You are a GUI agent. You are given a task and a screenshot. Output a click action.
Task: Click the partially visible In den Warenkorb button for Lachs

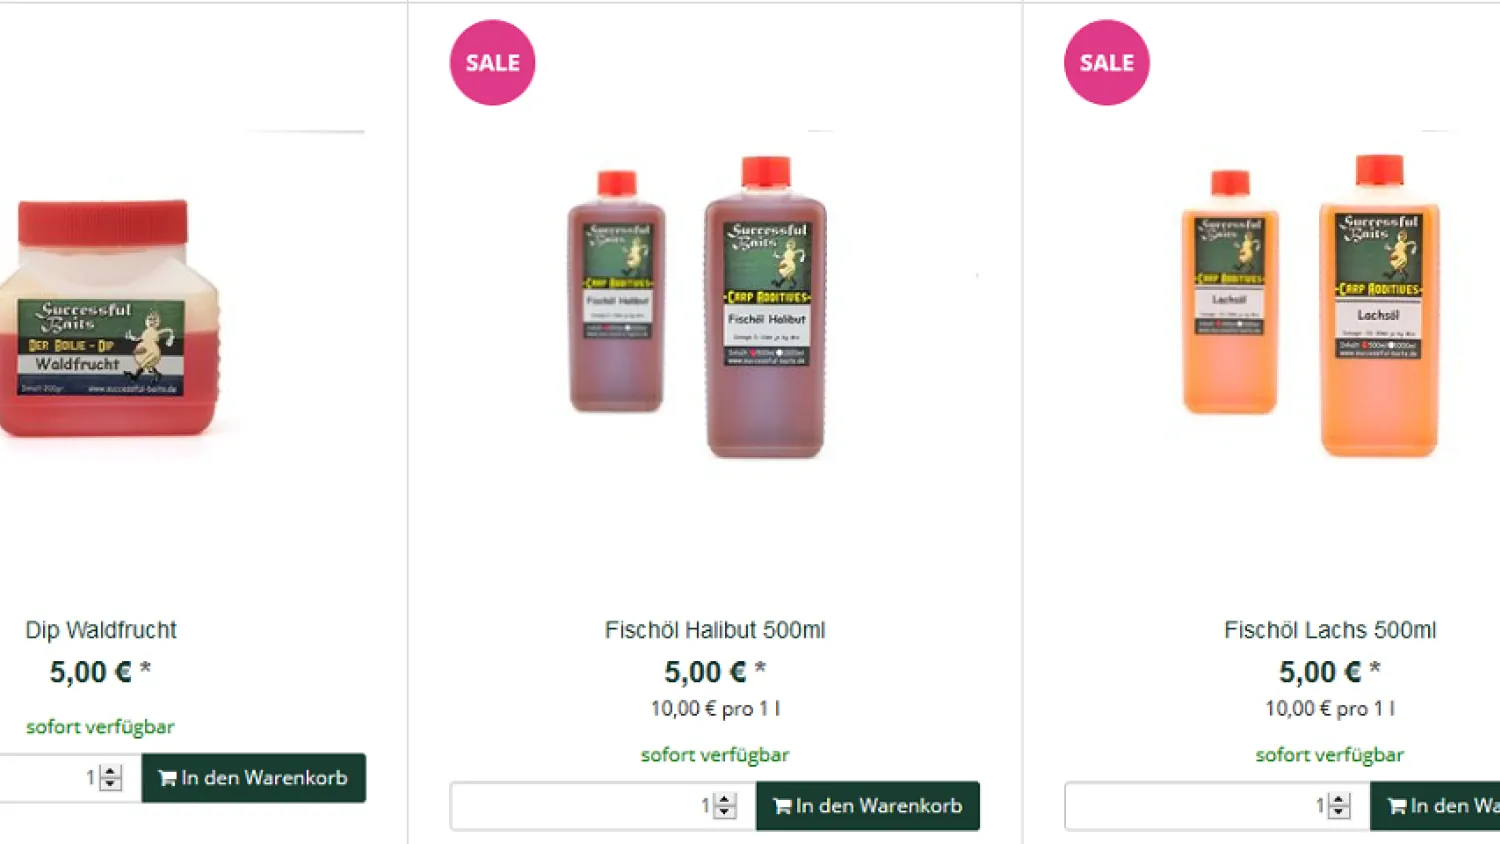pyautogui.click(x=1440, y=805)
